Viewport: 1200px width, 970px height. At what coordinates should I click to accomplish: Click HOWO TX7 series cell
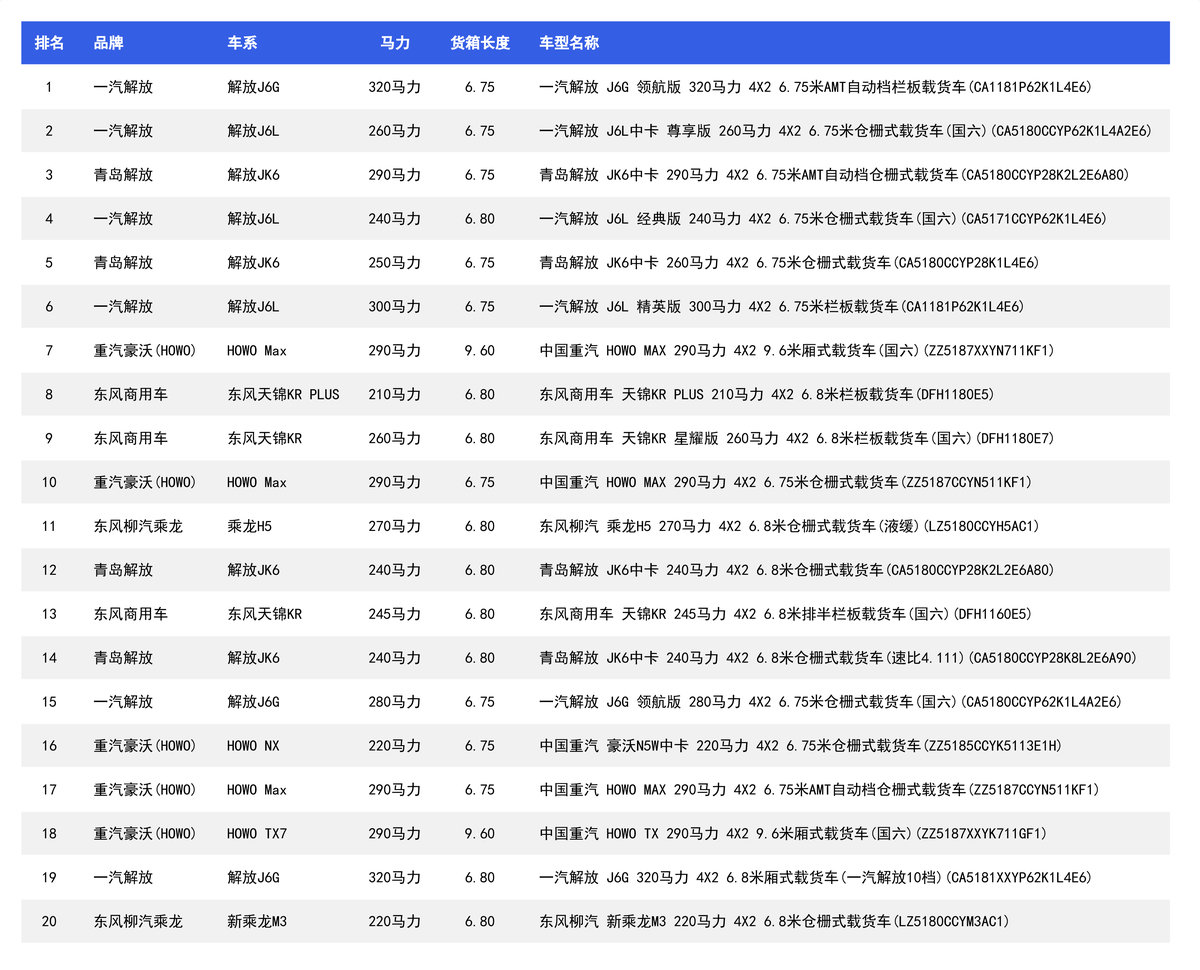[x=257, y=835]
